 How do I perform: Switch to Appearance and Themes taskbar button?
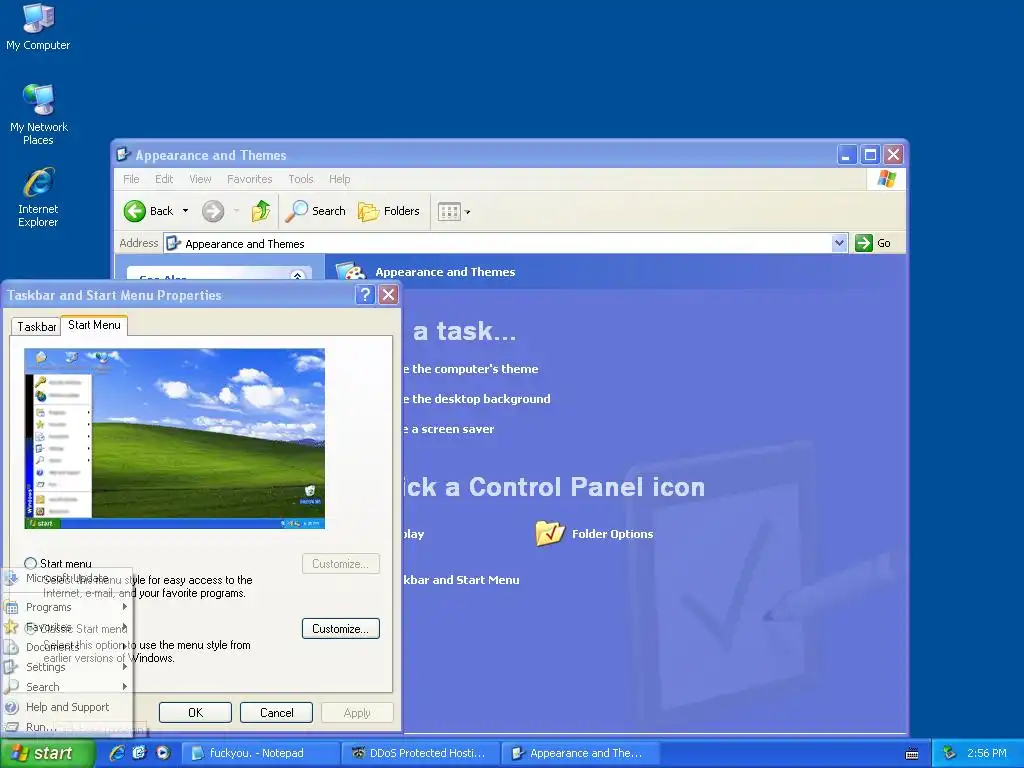[x=581, y=753]
